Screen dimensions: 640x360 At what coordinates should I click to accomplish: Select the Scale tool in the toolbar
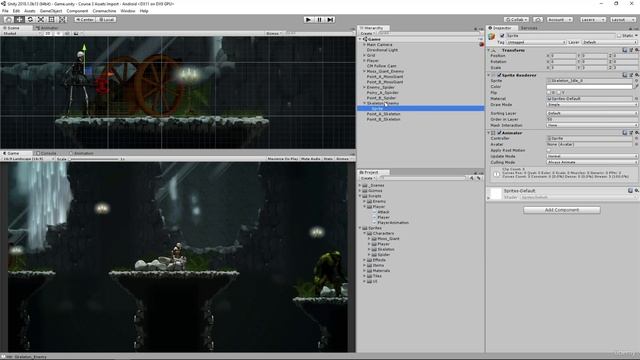[41, 20]
